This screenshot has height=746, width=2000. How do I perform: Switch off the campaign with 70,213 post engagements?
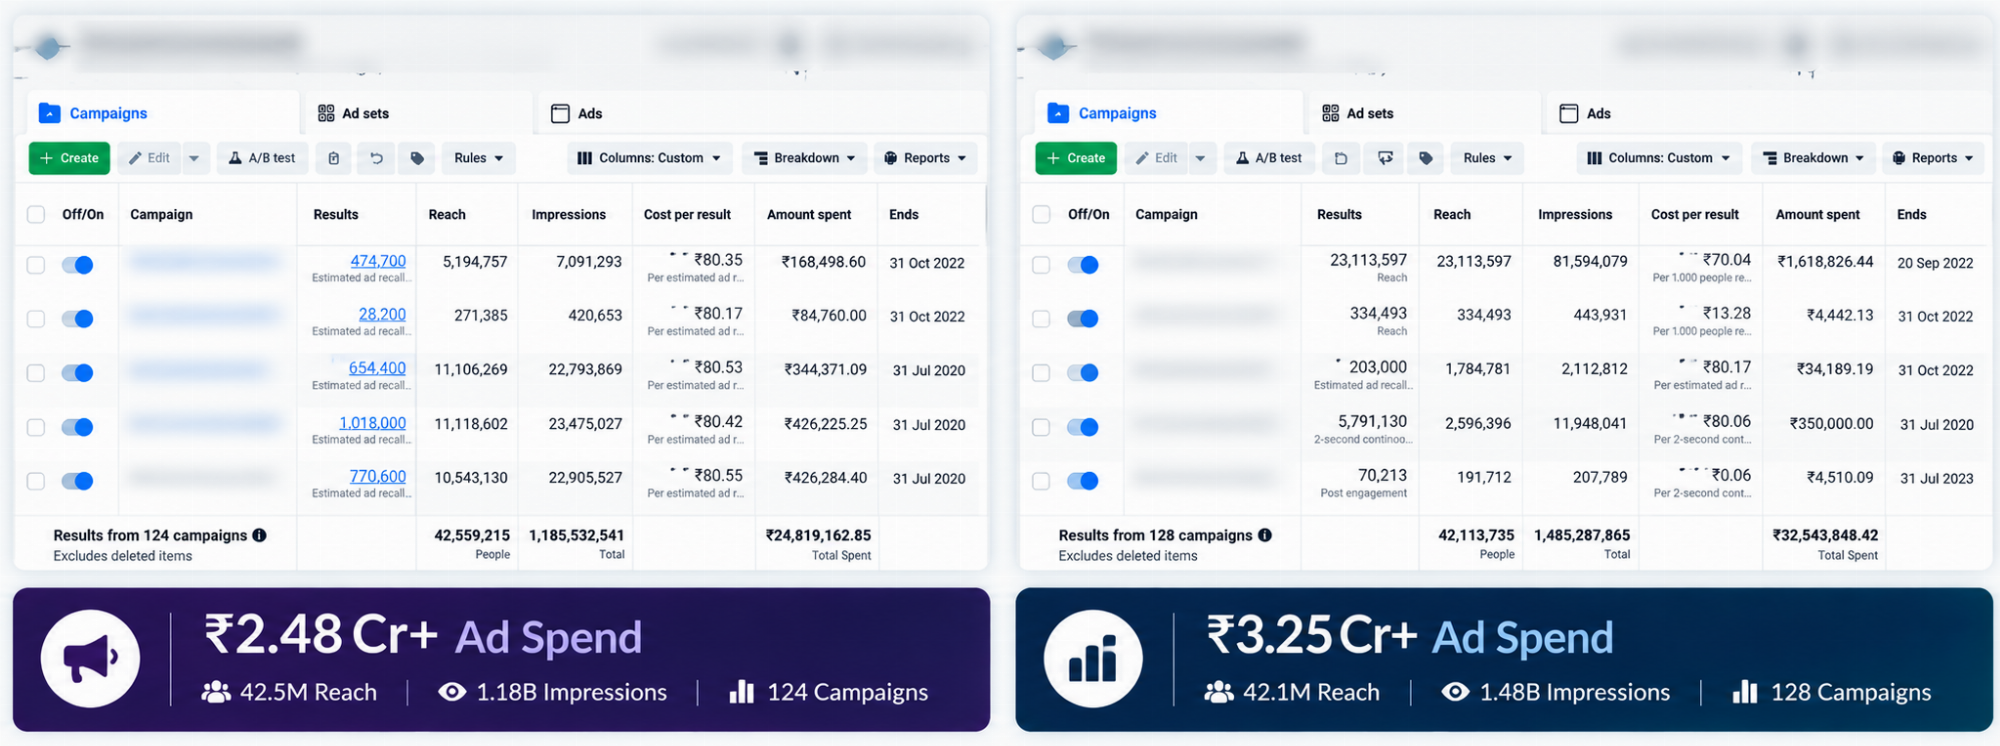coord(1083,481)
